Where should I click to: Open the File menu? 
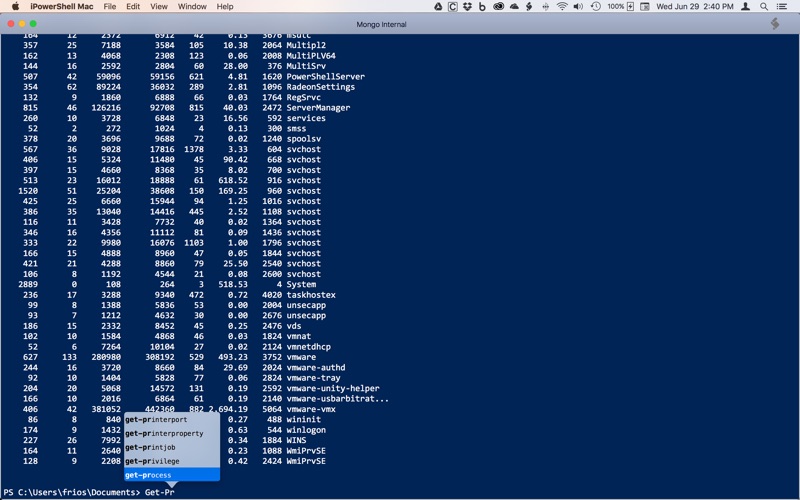(x=109, y=7)
